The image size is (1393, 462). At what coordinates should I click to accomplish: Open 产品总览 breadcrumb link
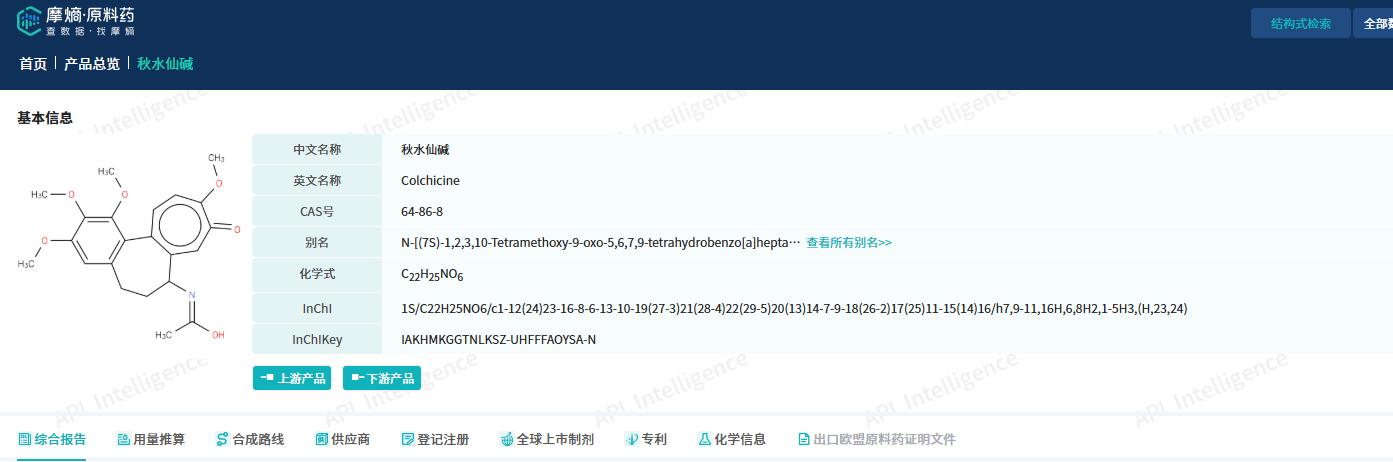[92, 64]
